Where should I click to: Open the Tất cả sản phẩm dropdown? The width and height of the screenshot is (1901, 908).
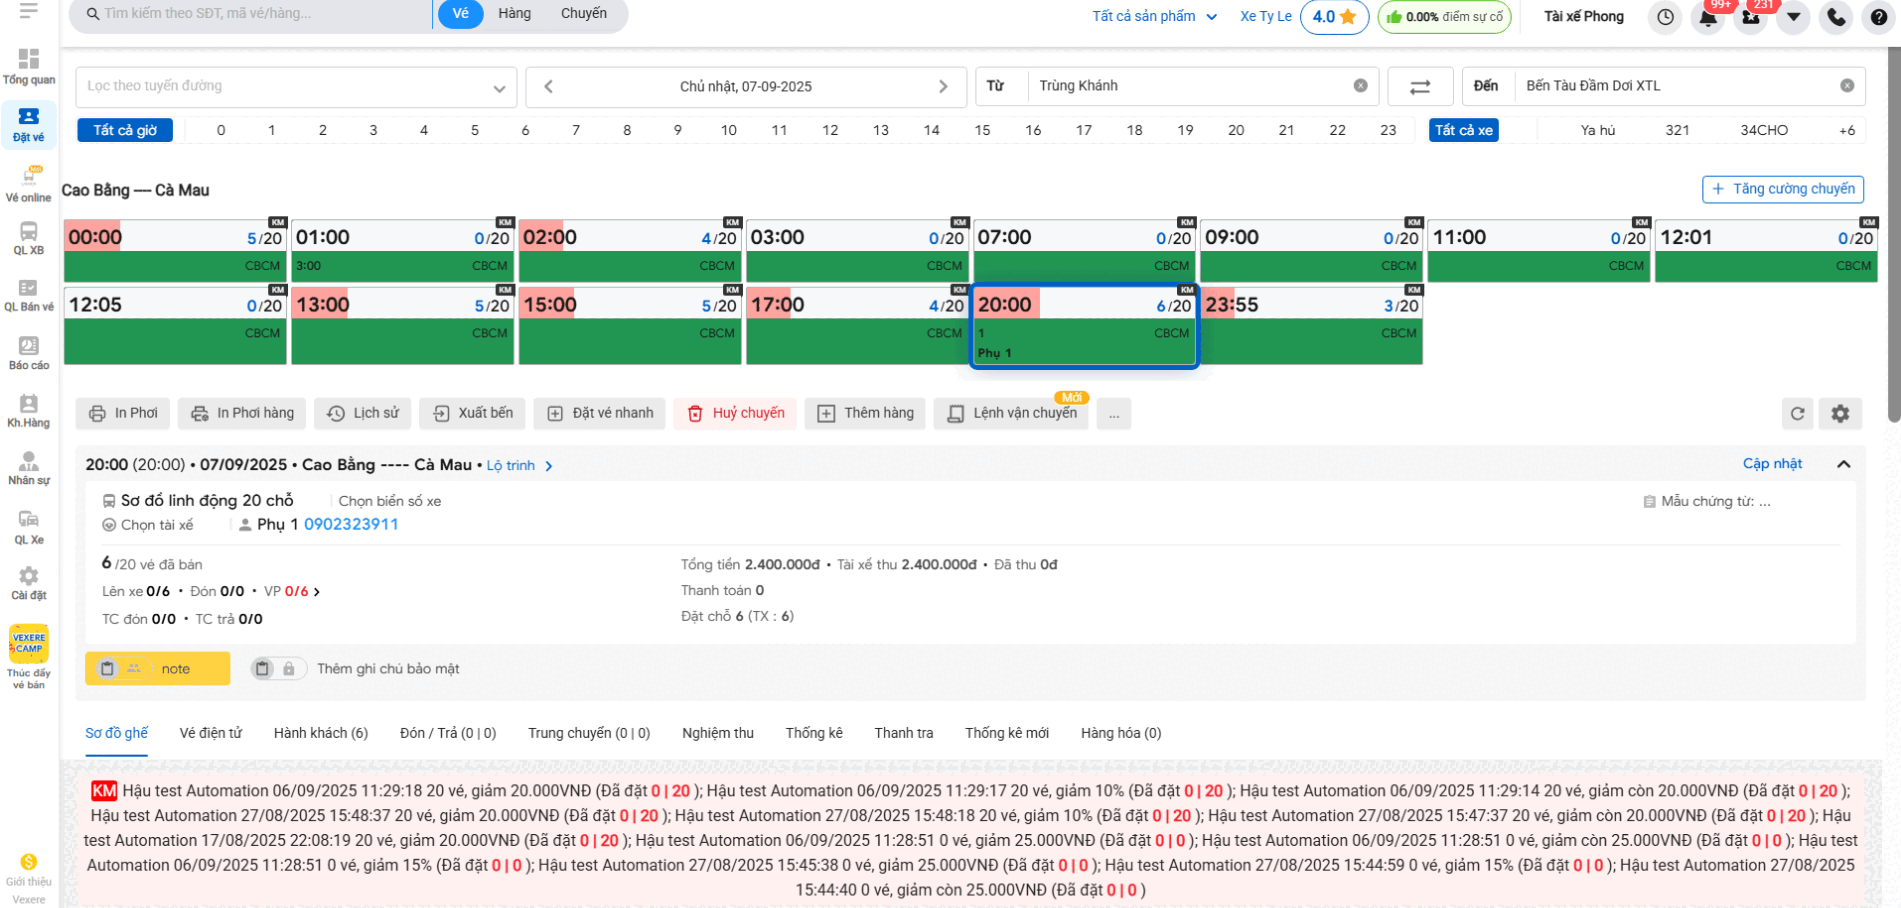click(1154, 17)
